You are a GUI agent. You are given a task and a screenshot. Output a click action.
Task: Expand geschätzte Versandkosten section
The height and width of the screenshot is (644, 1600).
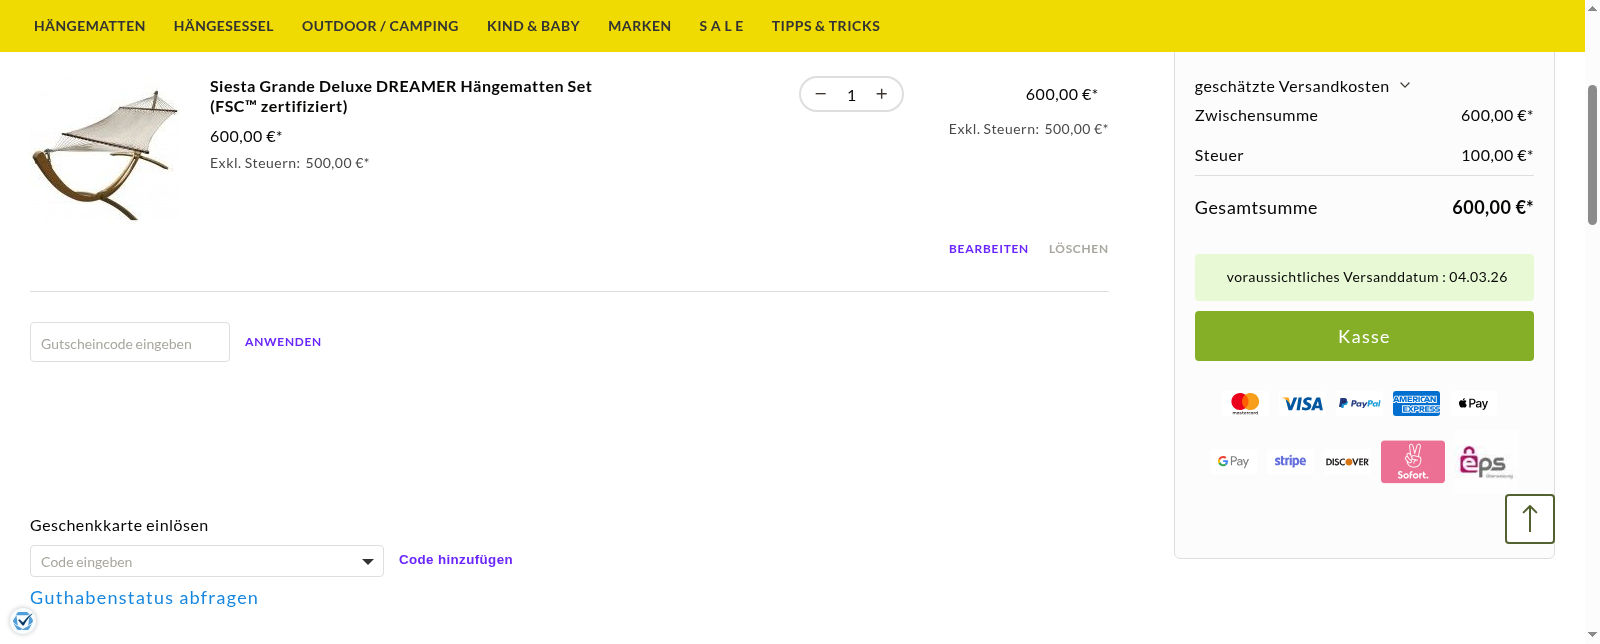1302,86
